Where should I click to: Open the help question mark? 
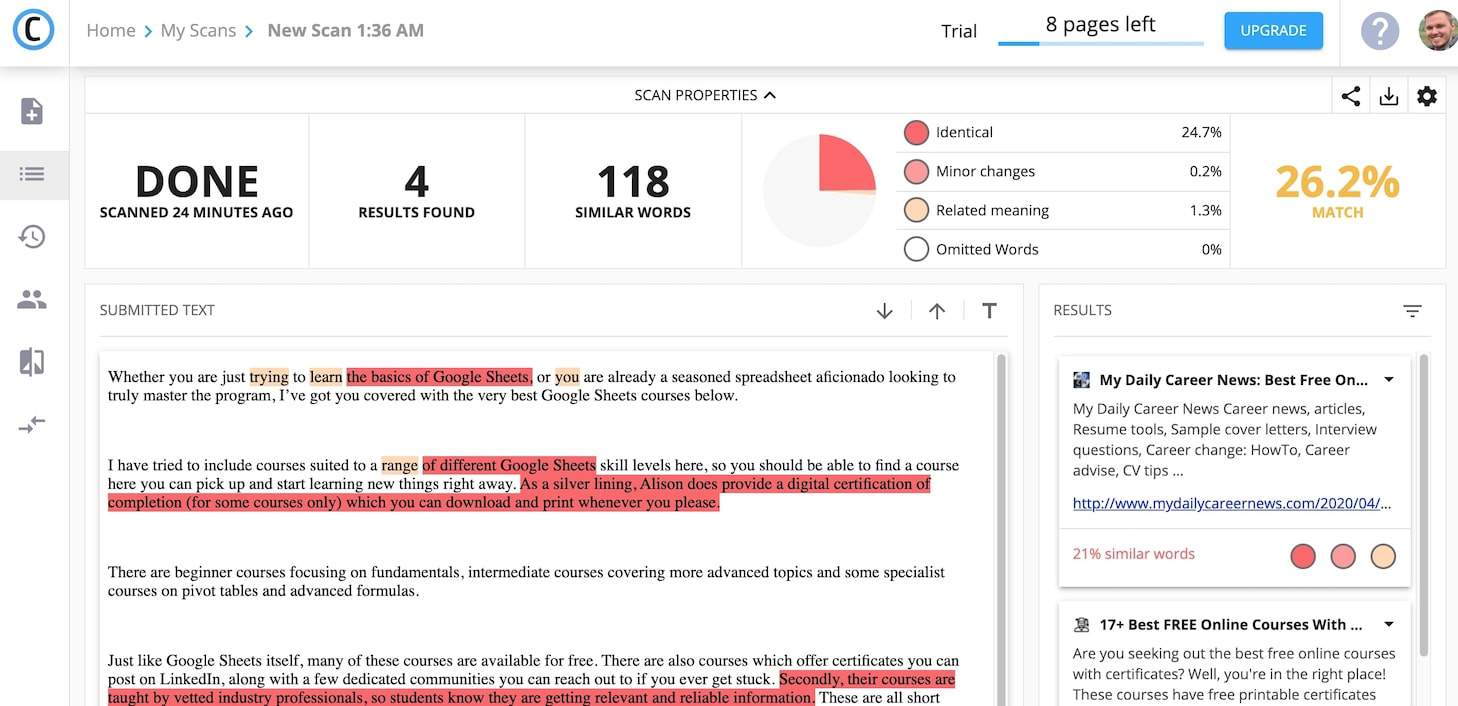click(x=1380, y=31)
